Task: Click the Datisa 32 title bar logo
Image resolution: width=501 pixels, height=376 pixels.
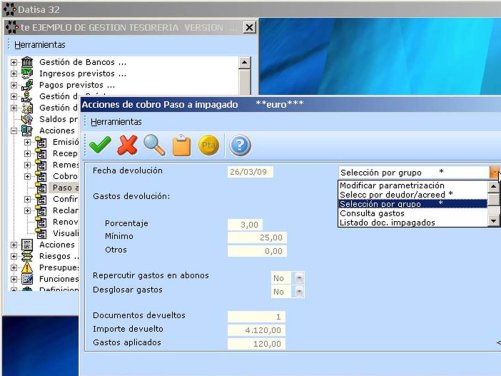Action: click(x=9, y=9)
